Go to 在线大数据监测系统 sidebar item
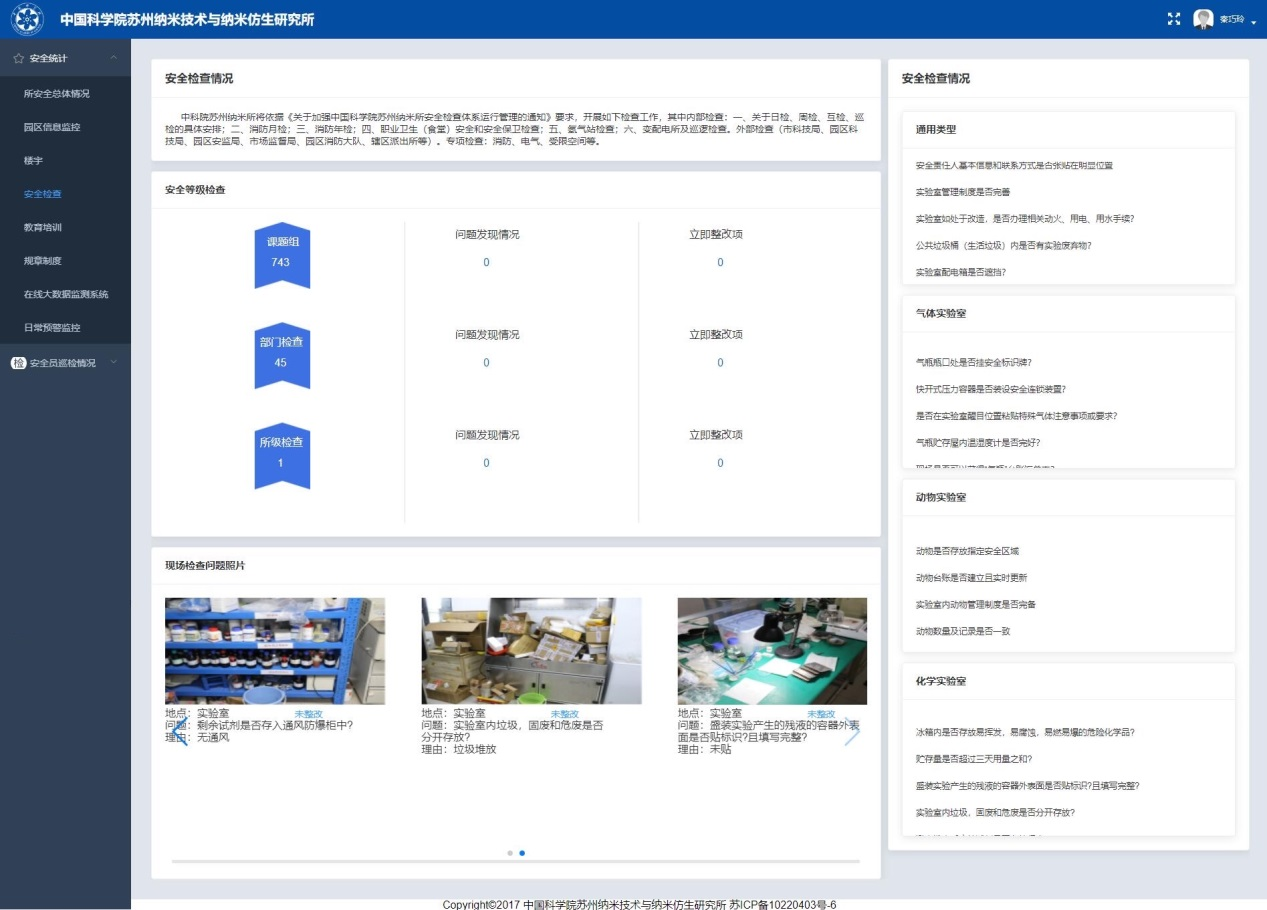1267x910 pixels. pyautogui.click(x=66, y=294)
